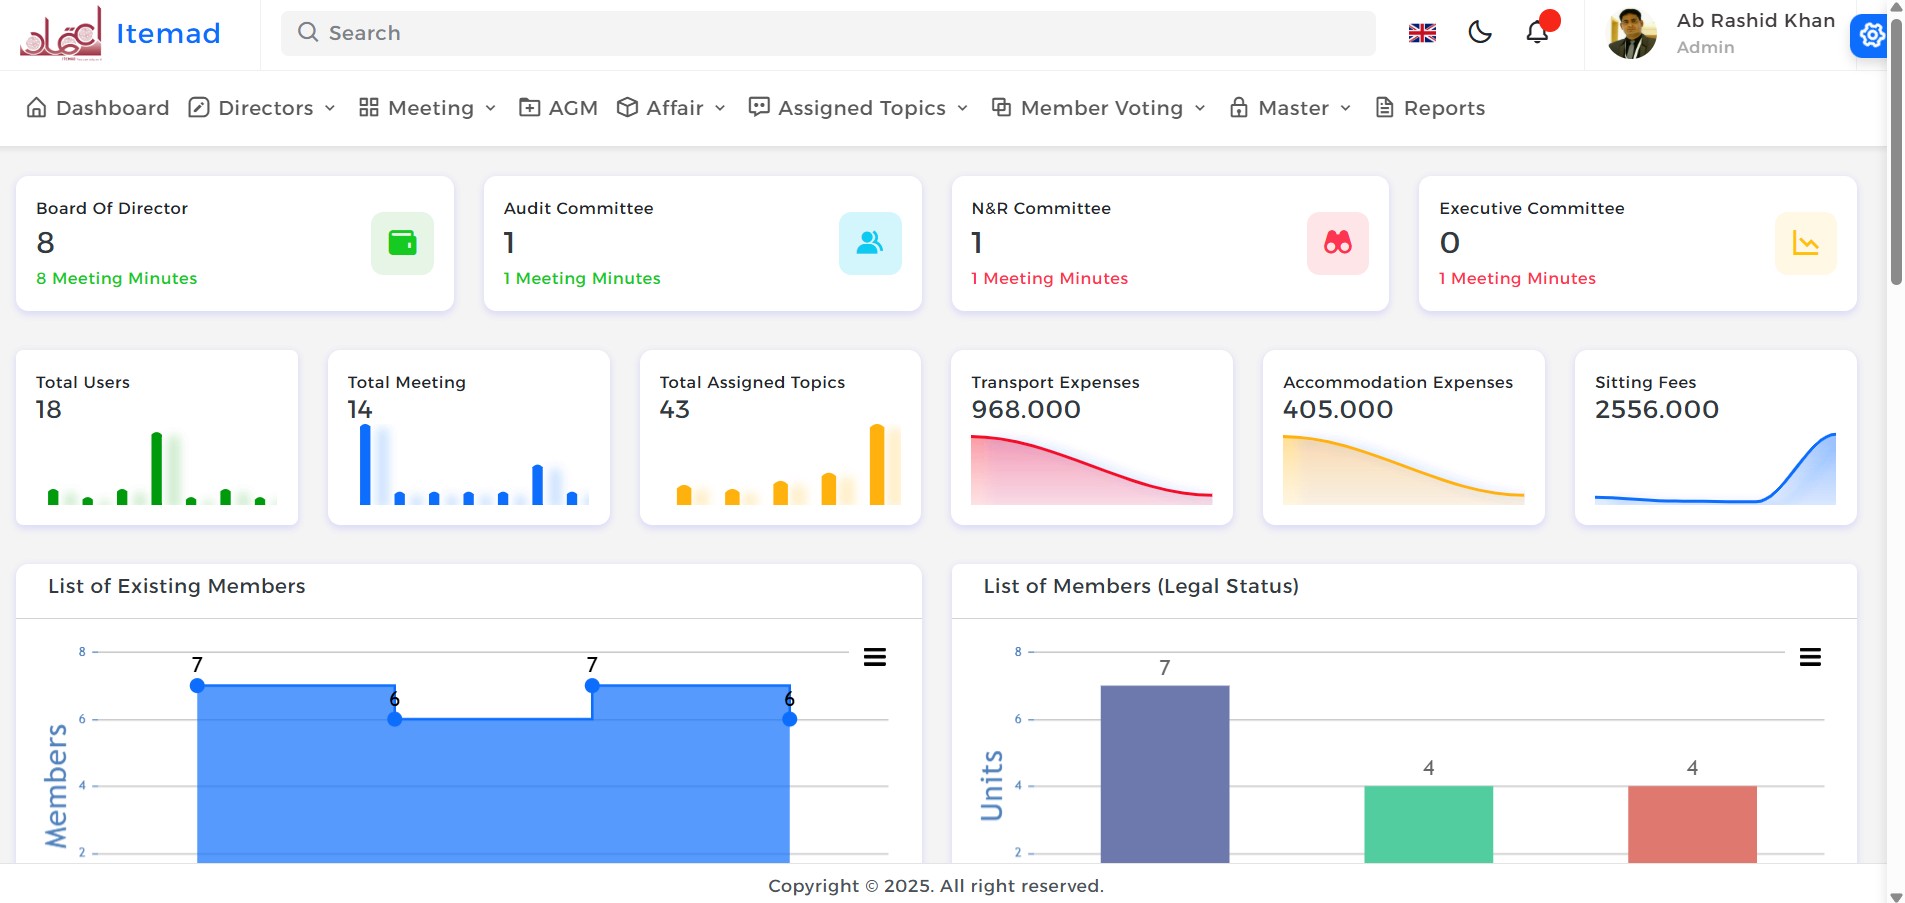The width and height of the screenshot is (1905, 903).
Task: Click the Ab Rashid Khan profile avatar
Action: [1632, 34]
